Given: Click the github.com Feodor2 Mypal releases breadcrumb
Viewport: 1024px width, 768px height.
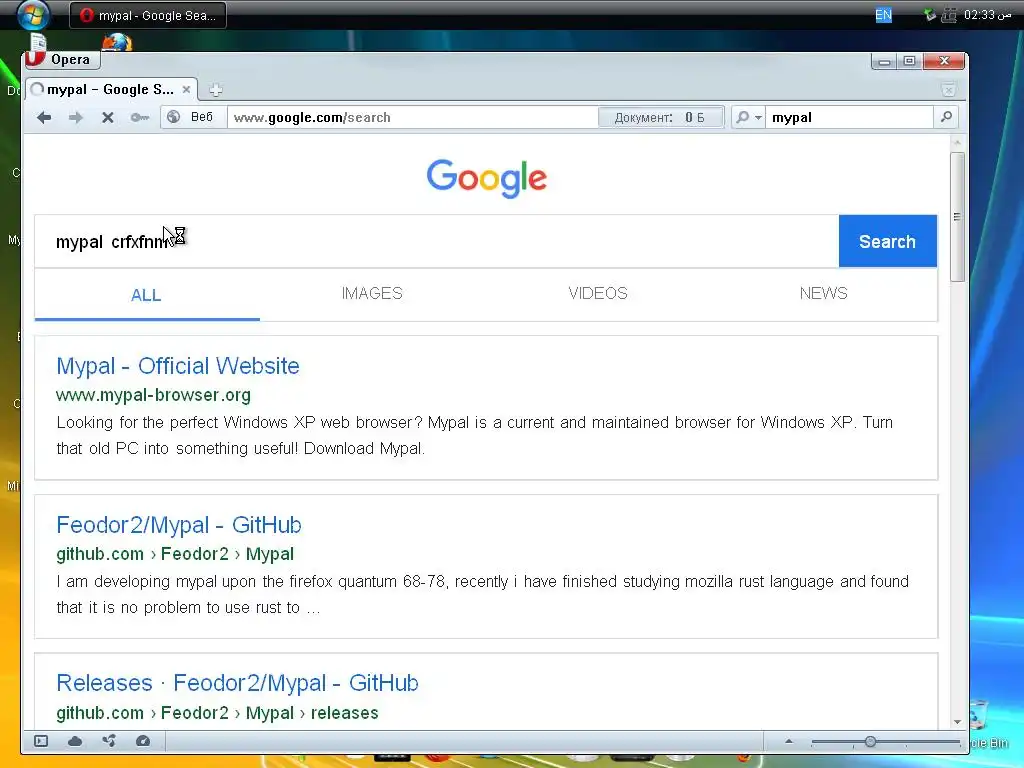Looking at the screenshot, I should point(217,712).
